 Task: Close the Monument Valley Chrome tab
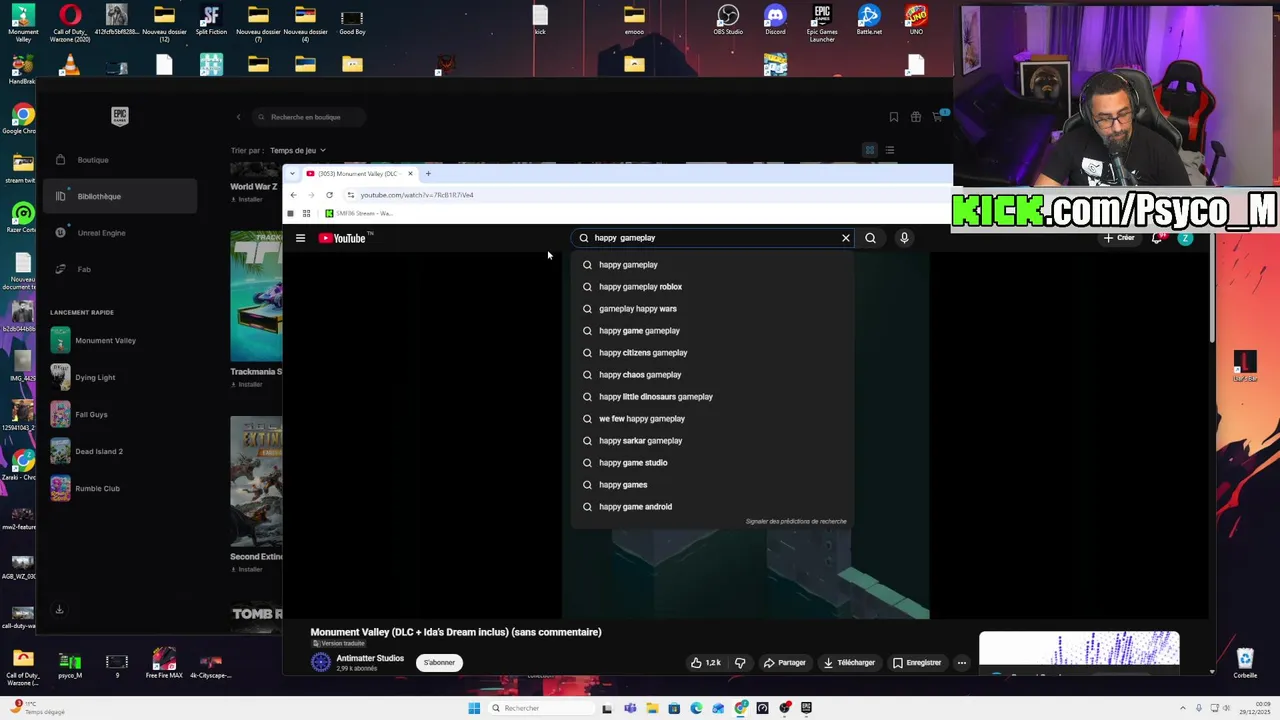click(x=410, y=174)
